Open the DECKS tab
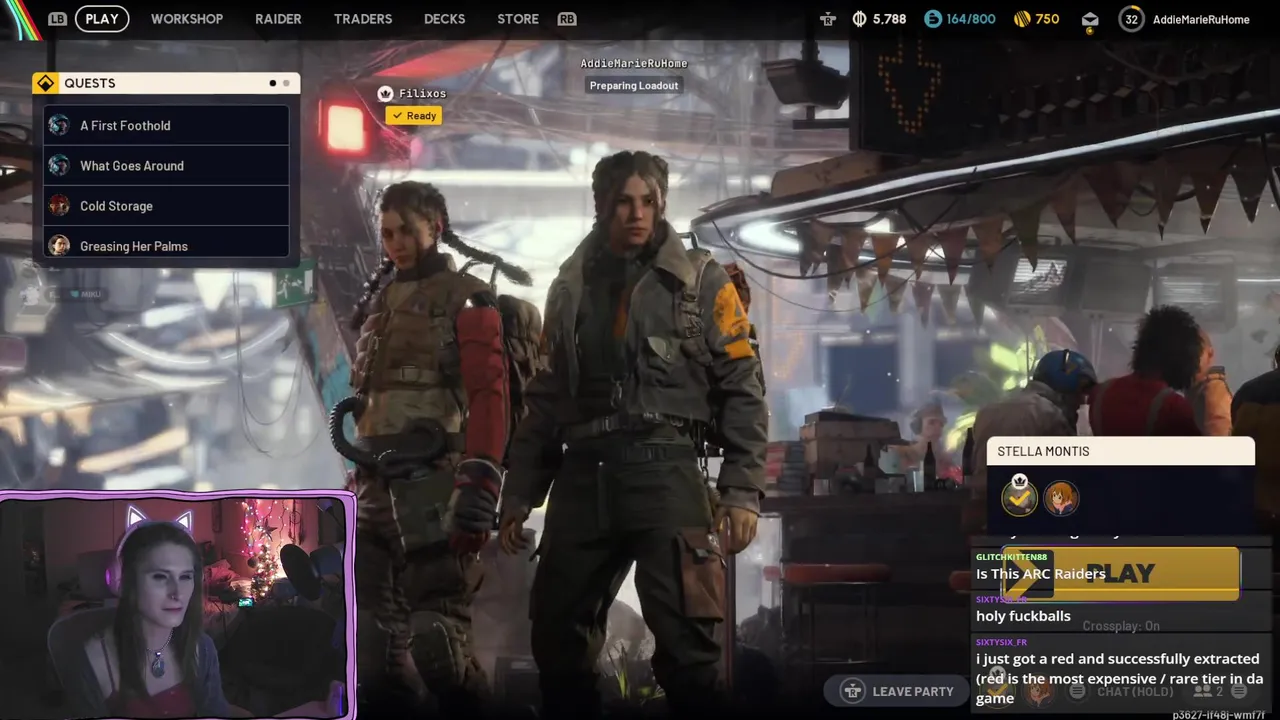The height and width of the screenshot is (720, 1280). point(444,18)
